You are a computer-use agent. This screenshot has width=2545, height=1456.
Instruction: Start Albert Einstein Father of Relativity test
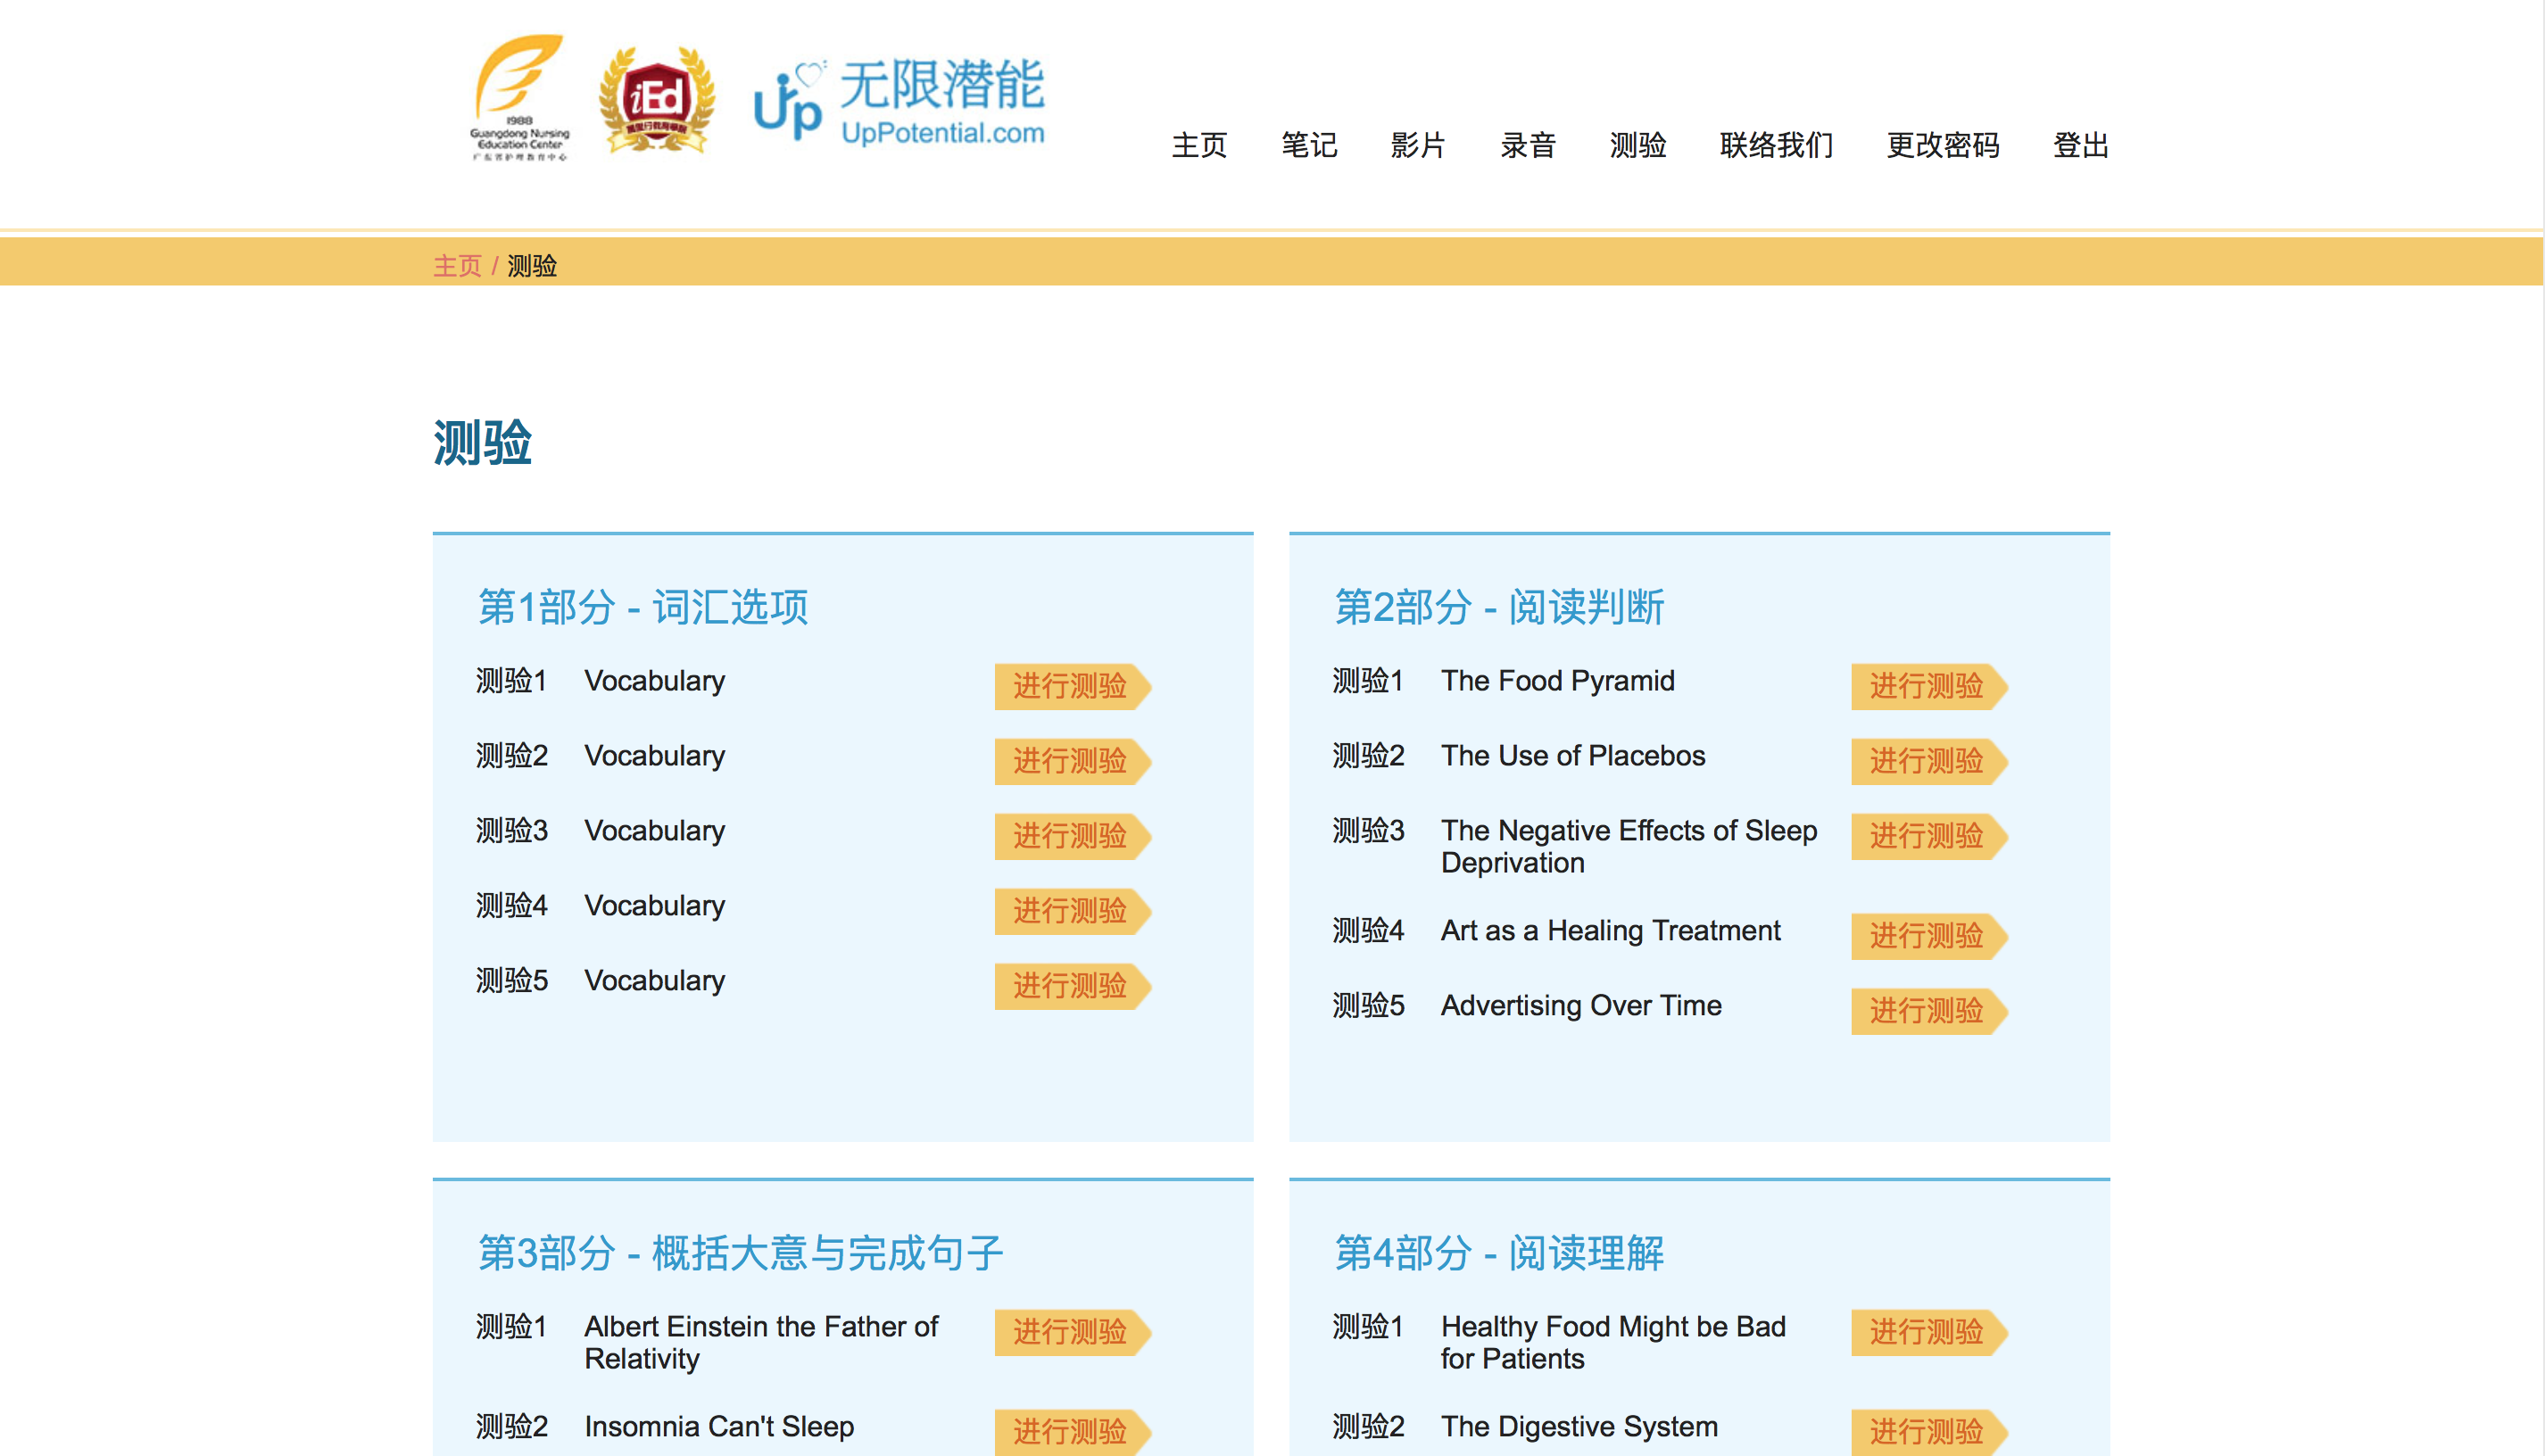[1070, 1332]
